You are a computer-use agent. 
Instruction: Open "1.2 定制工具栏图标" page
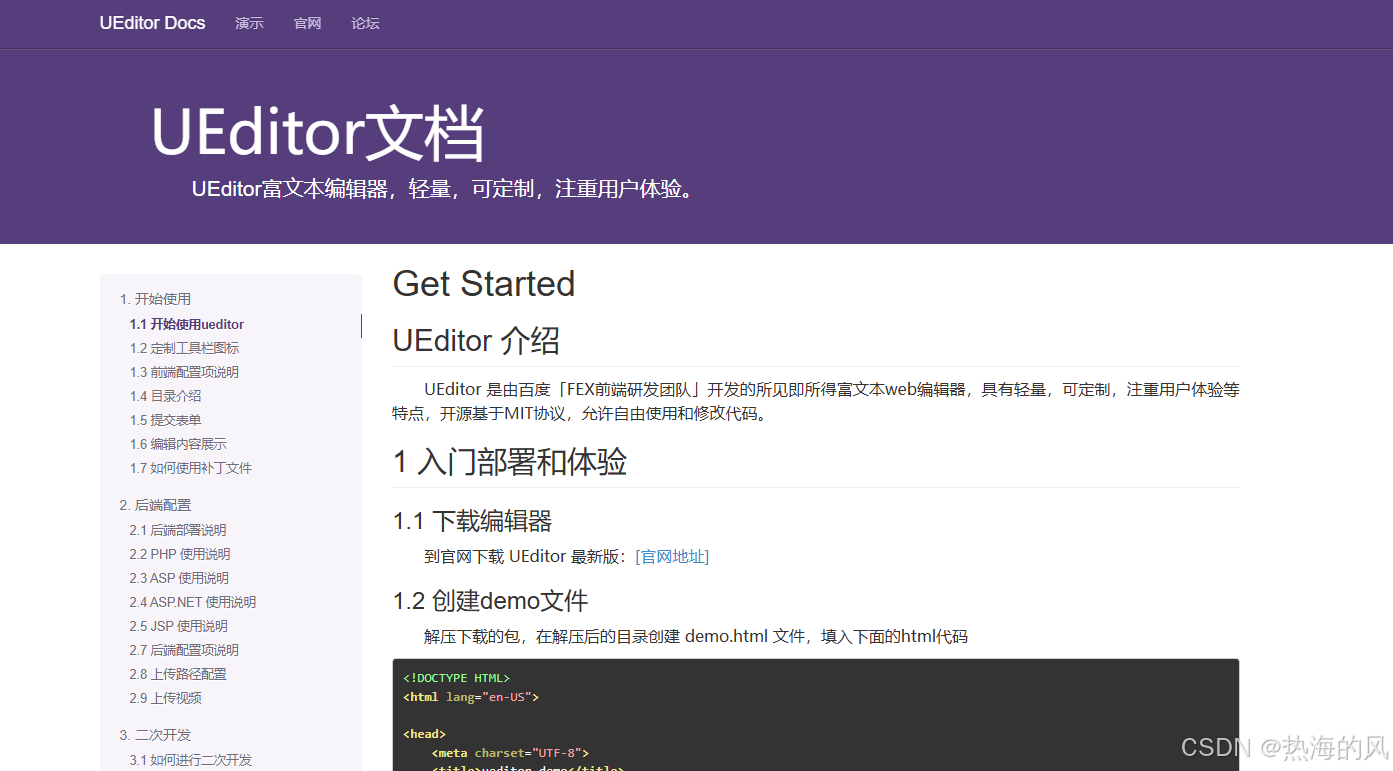click(x=184, y=347)
